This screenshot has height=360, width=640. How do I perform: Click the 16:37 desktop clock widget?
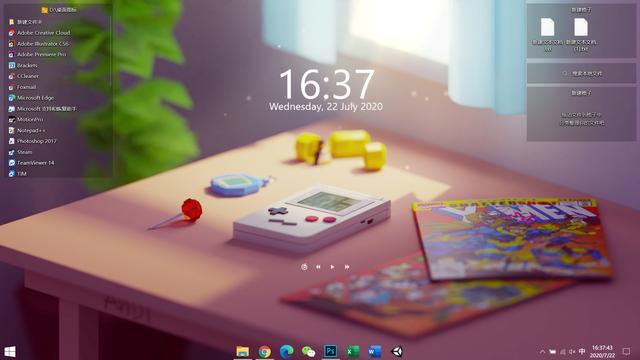[x=327, y=84]
